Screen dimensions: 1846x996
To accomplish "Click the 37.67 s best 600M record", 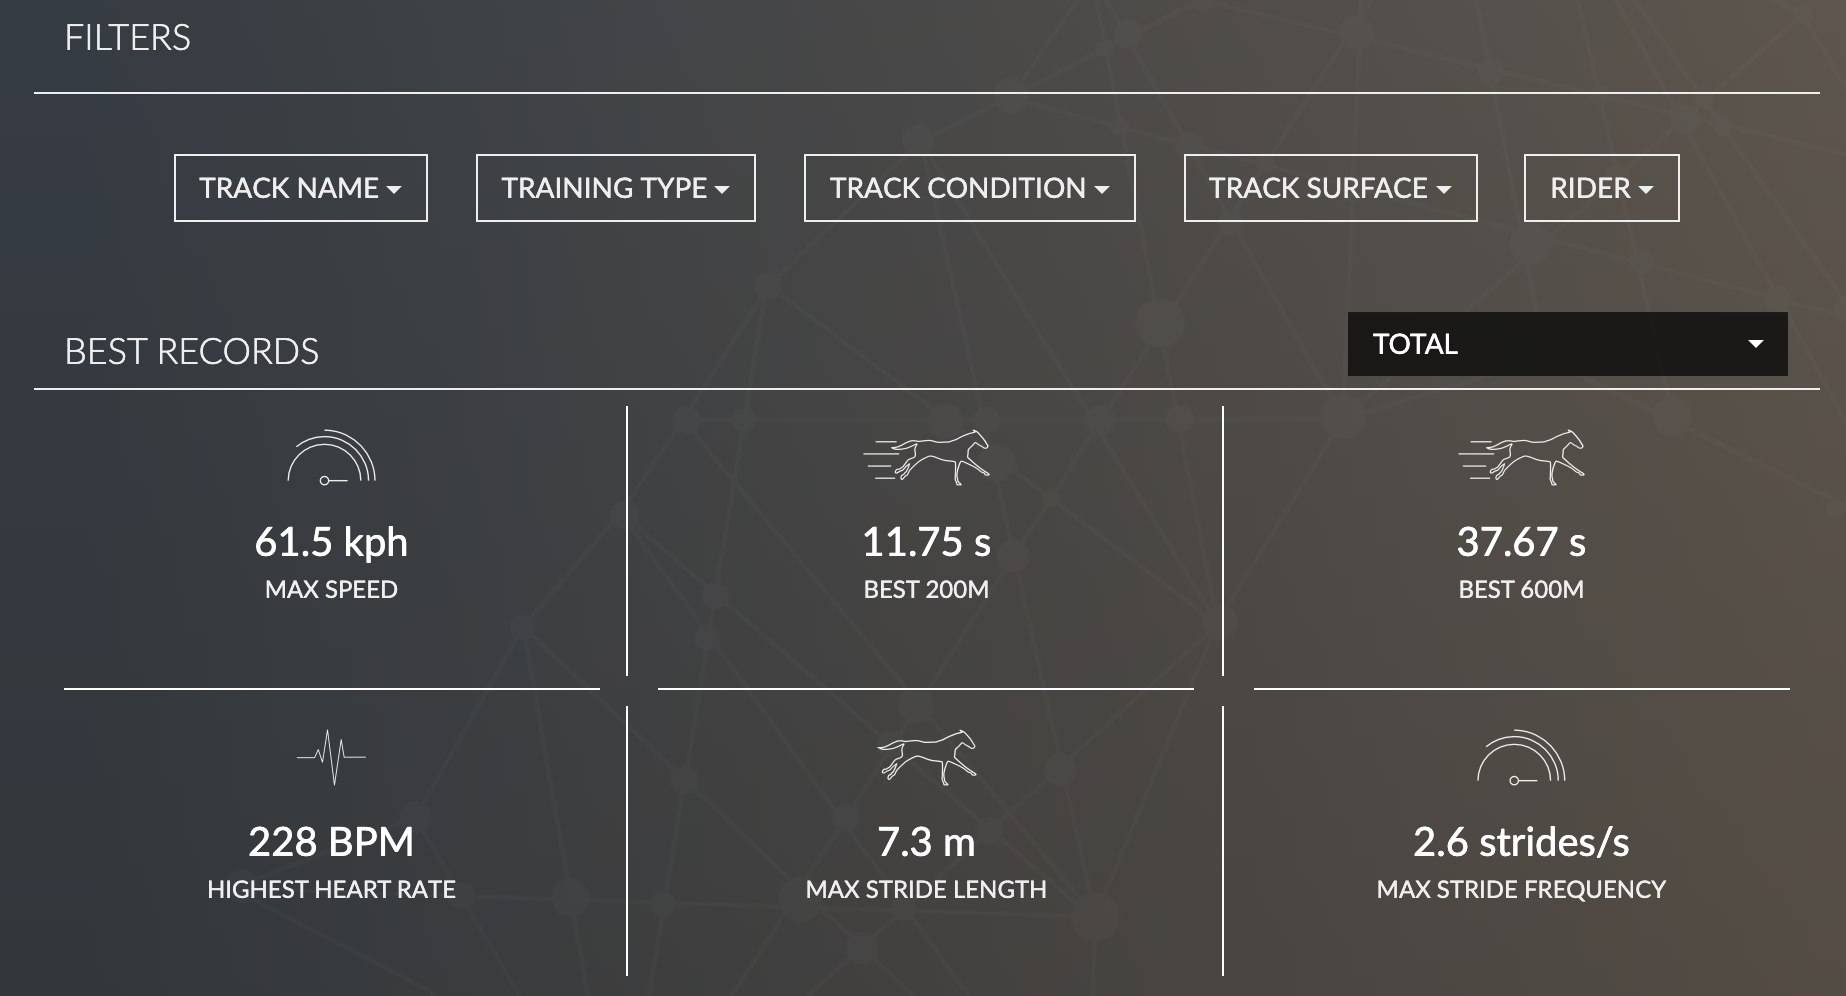I will click(1521, 542).
